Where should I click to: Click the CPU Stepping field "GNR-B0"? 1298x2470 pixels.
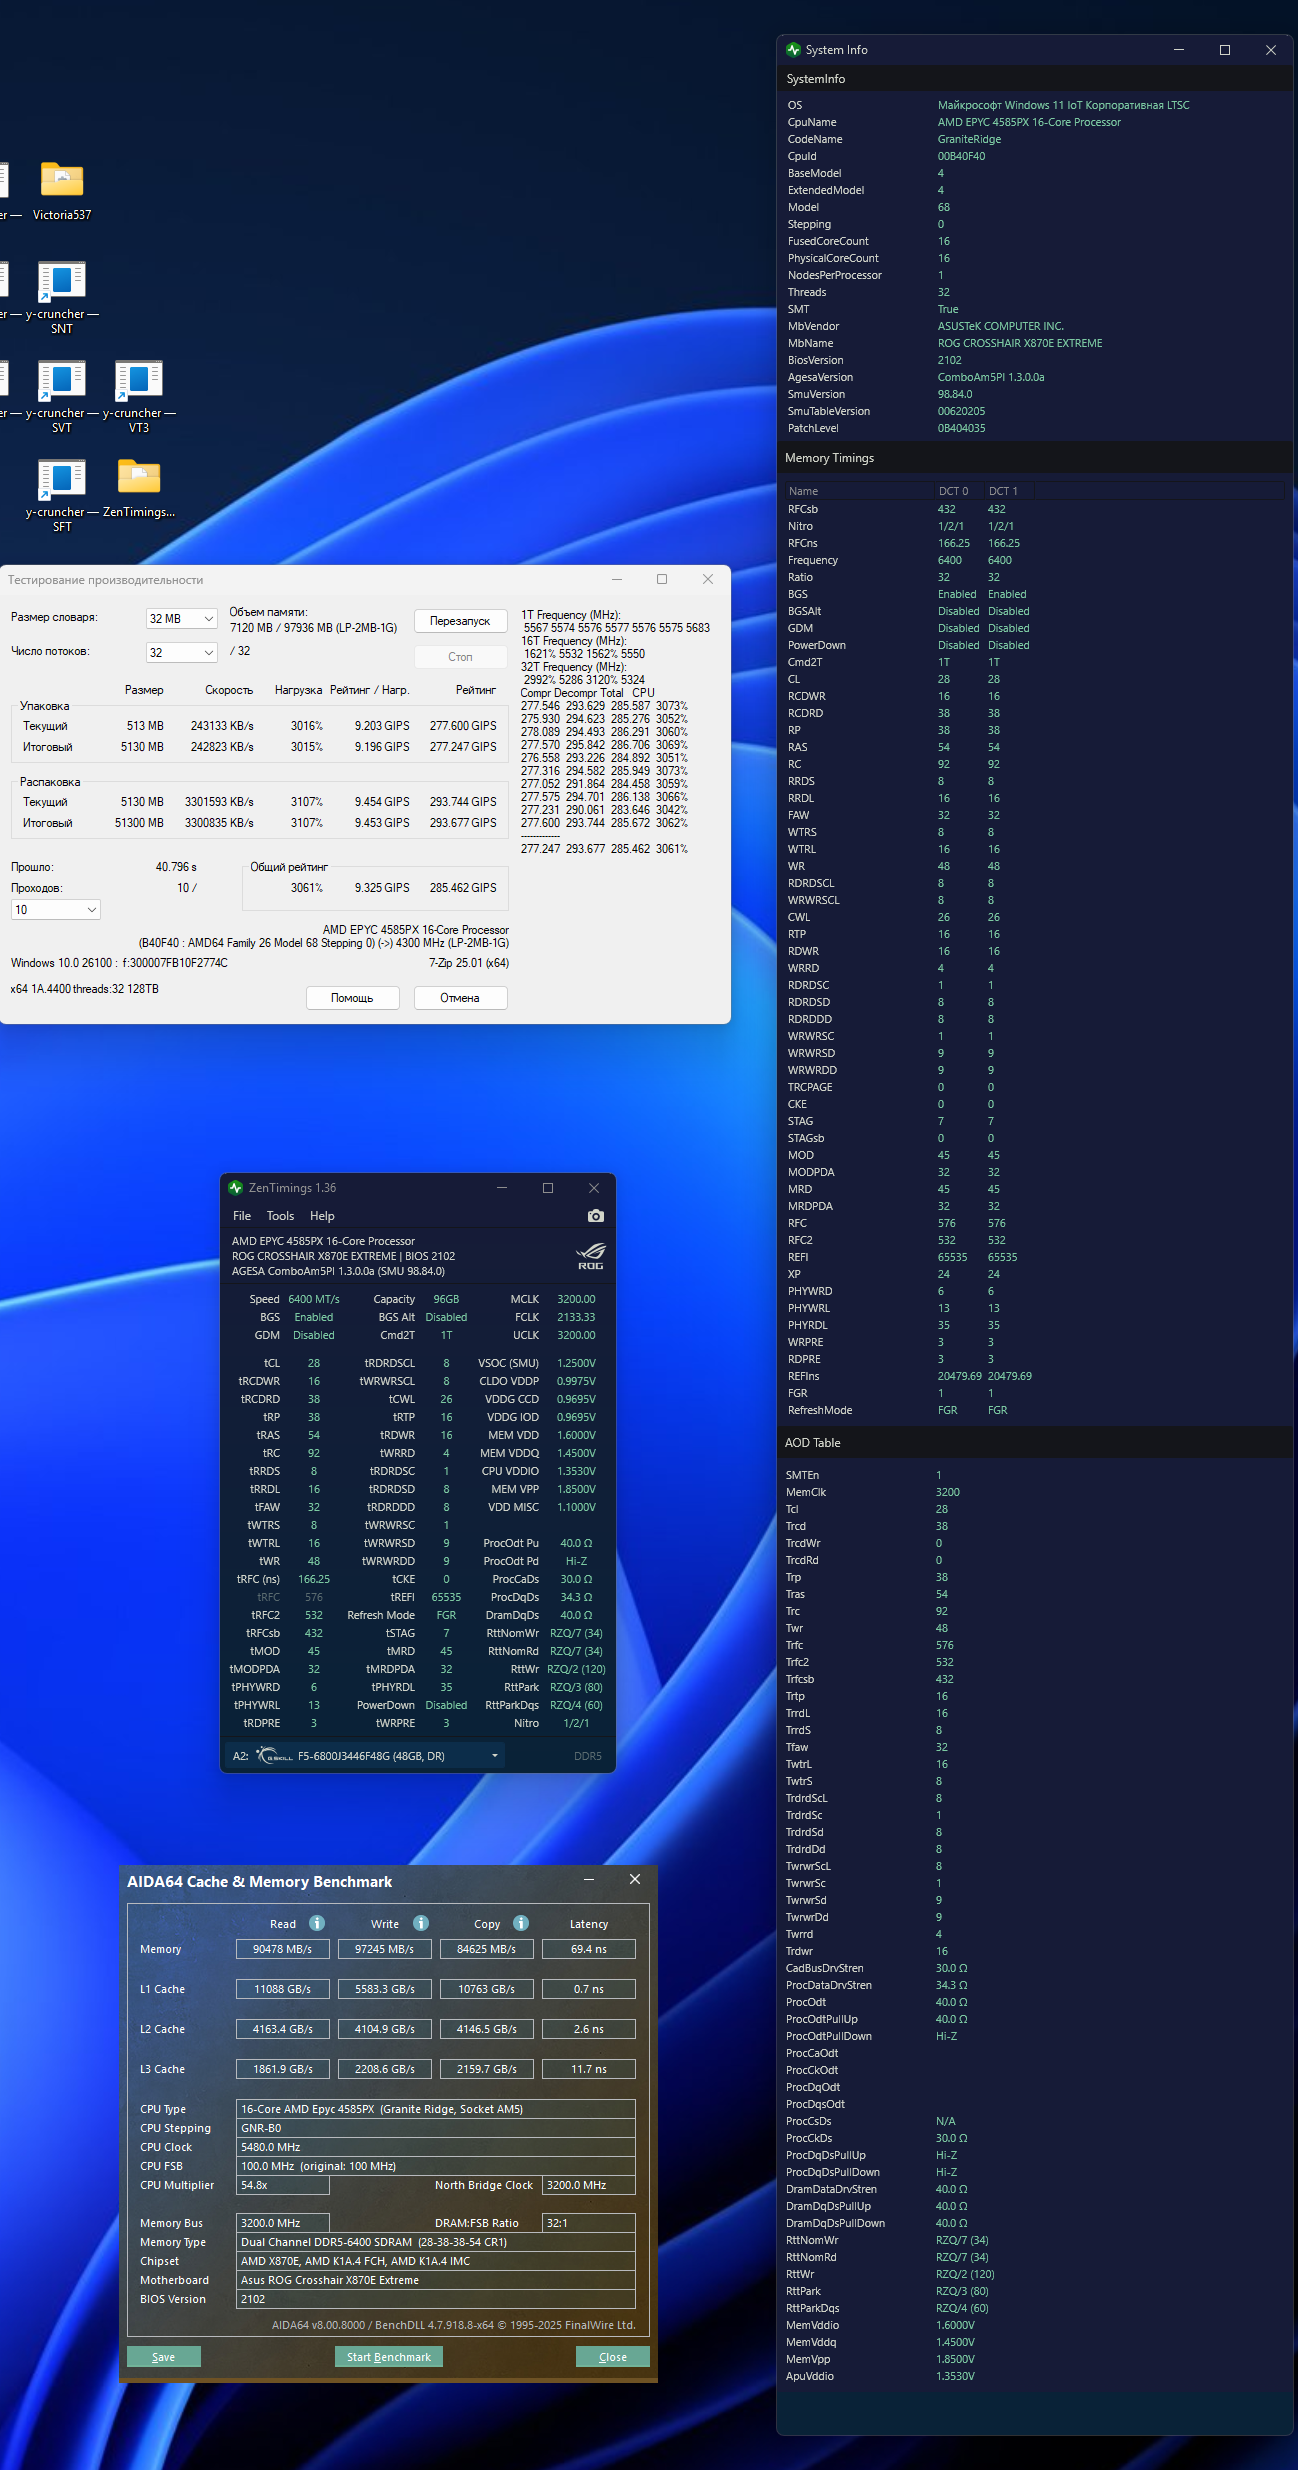pyautogui.click(x=436, y=2128)
